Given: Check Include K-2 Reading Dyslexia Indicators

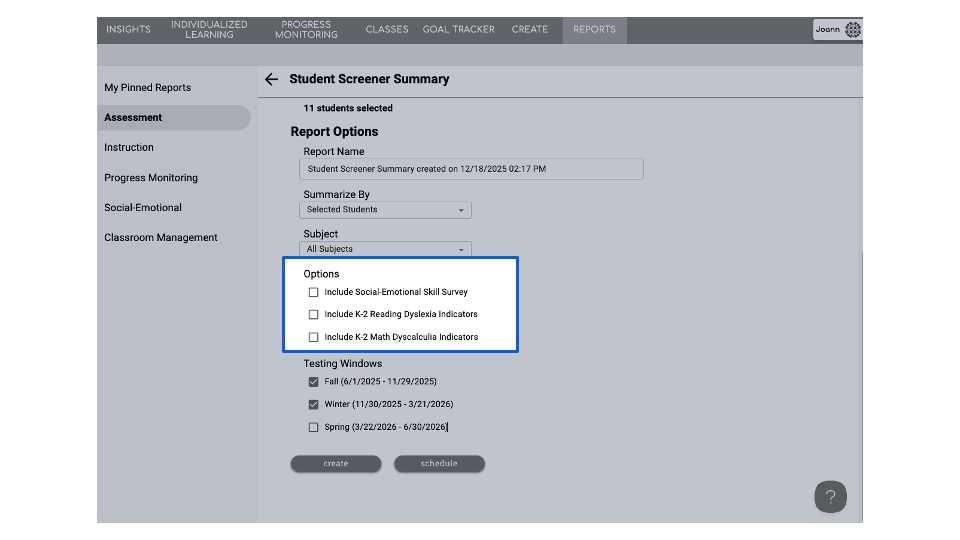Looking at the screenshot, I should coord(313,314).
